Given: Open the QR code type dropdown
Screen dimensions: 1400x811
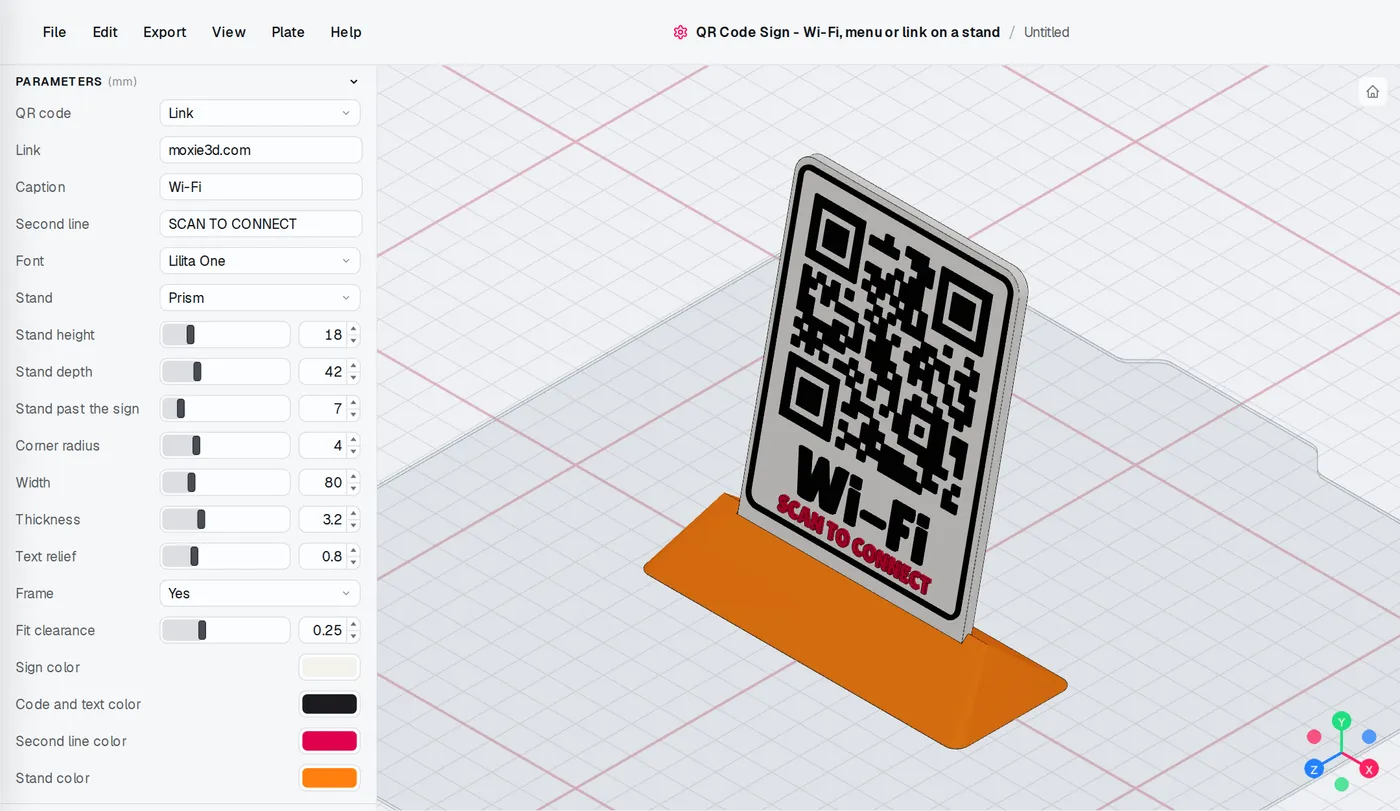Looking at the screenshot, I should tap(260, 113).
